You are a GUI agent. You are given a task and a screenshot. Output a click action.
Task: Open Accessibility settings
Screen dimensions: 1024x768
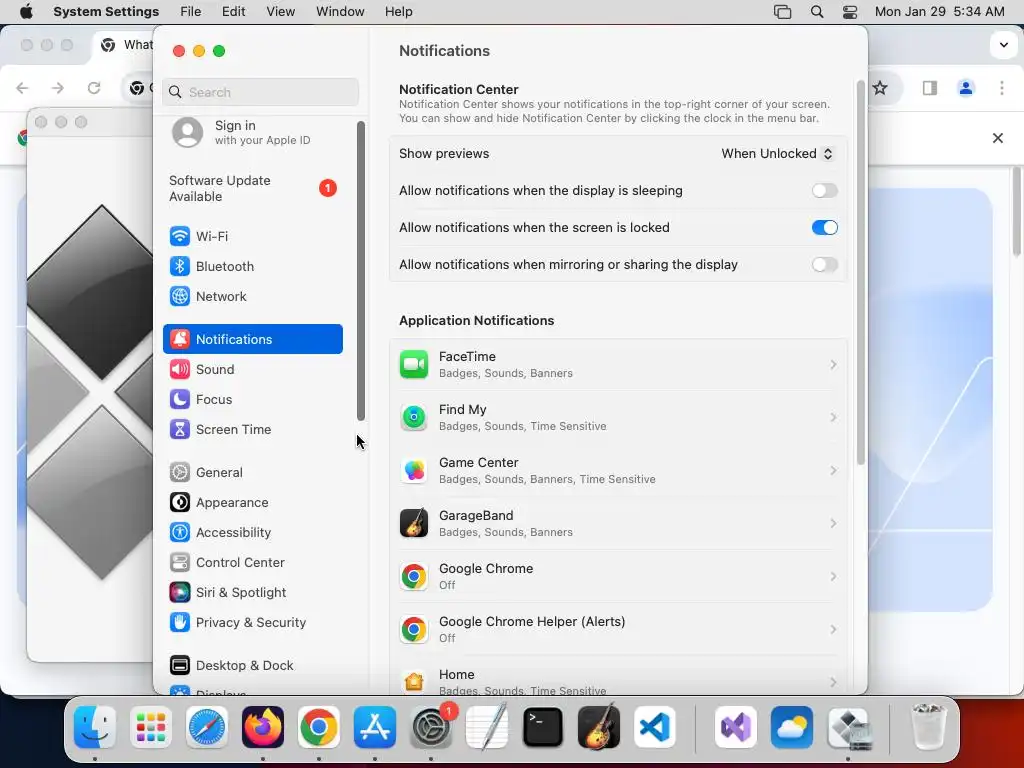click(253, 533)
